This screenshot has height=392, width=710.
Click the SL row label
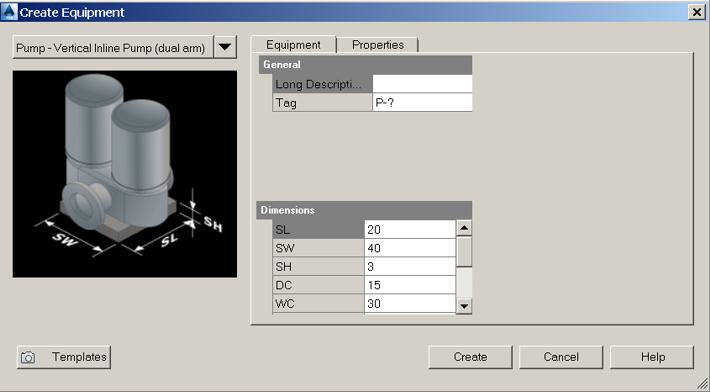pos(318,229)
